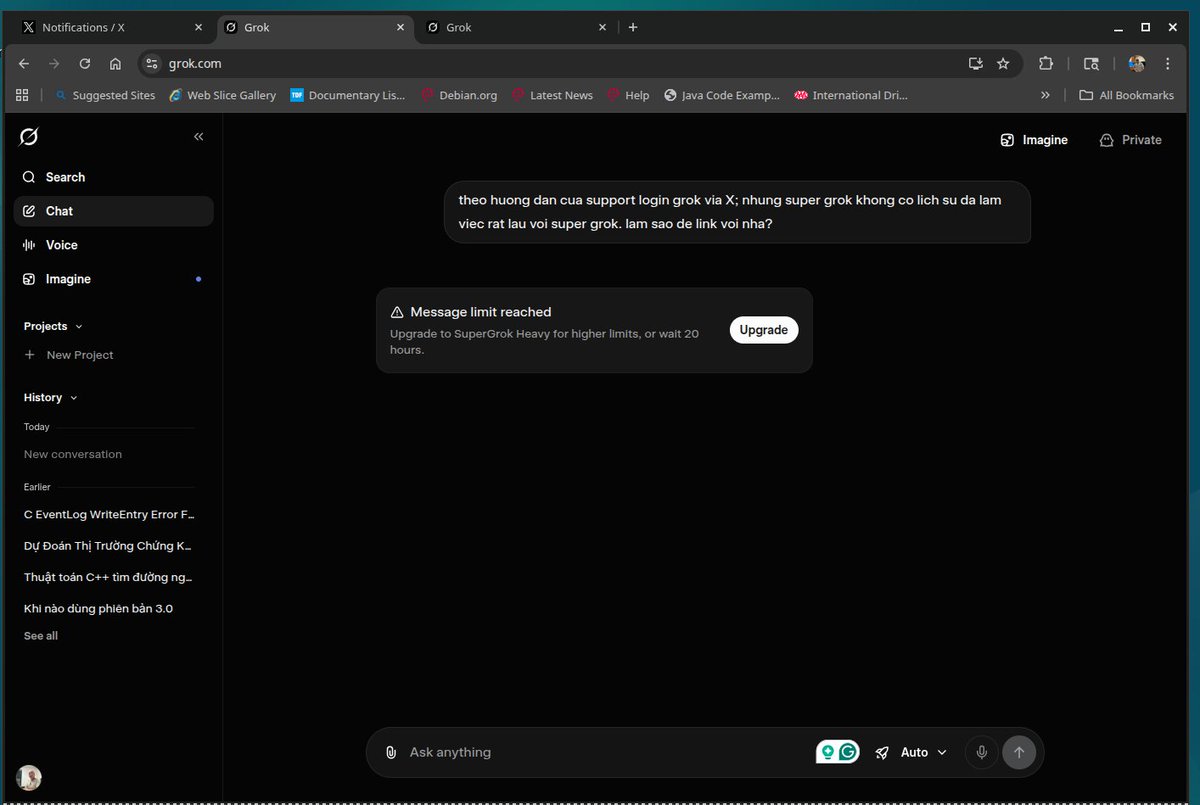Go to browser home page
1200x805 pixels.
tap(115, 63)
